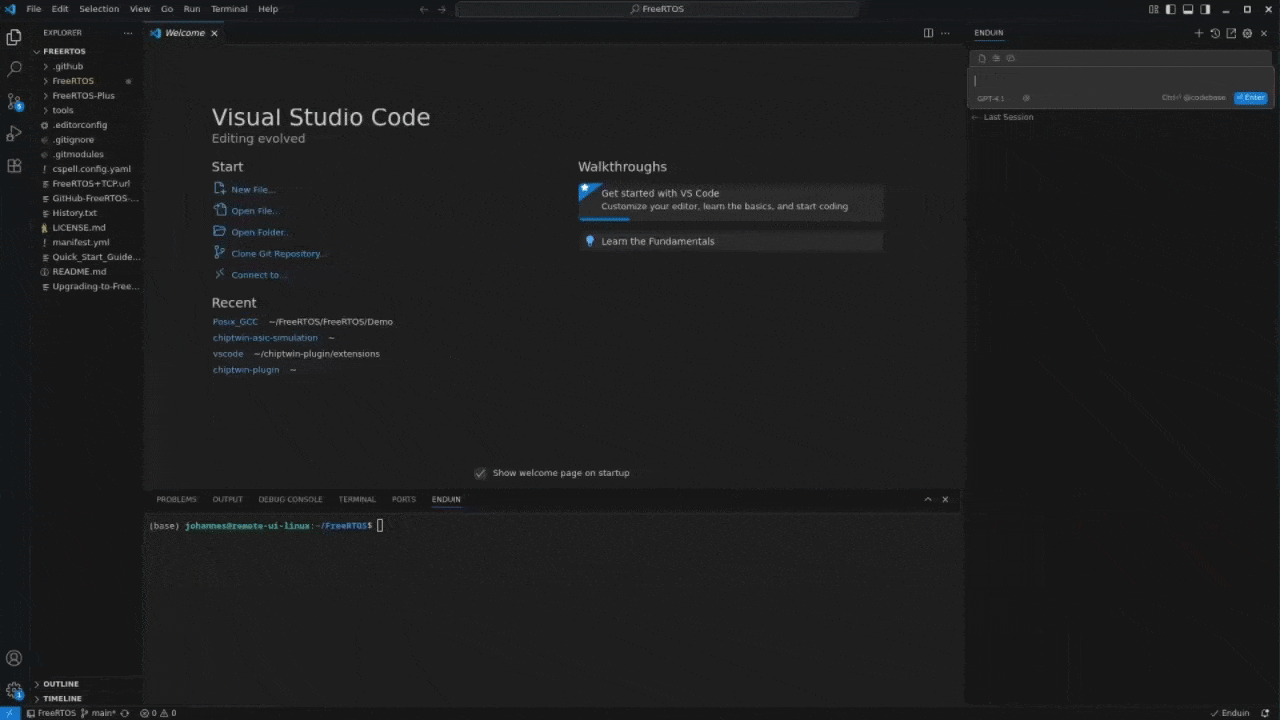Open README.md in explorer

[x=79, y=272]
